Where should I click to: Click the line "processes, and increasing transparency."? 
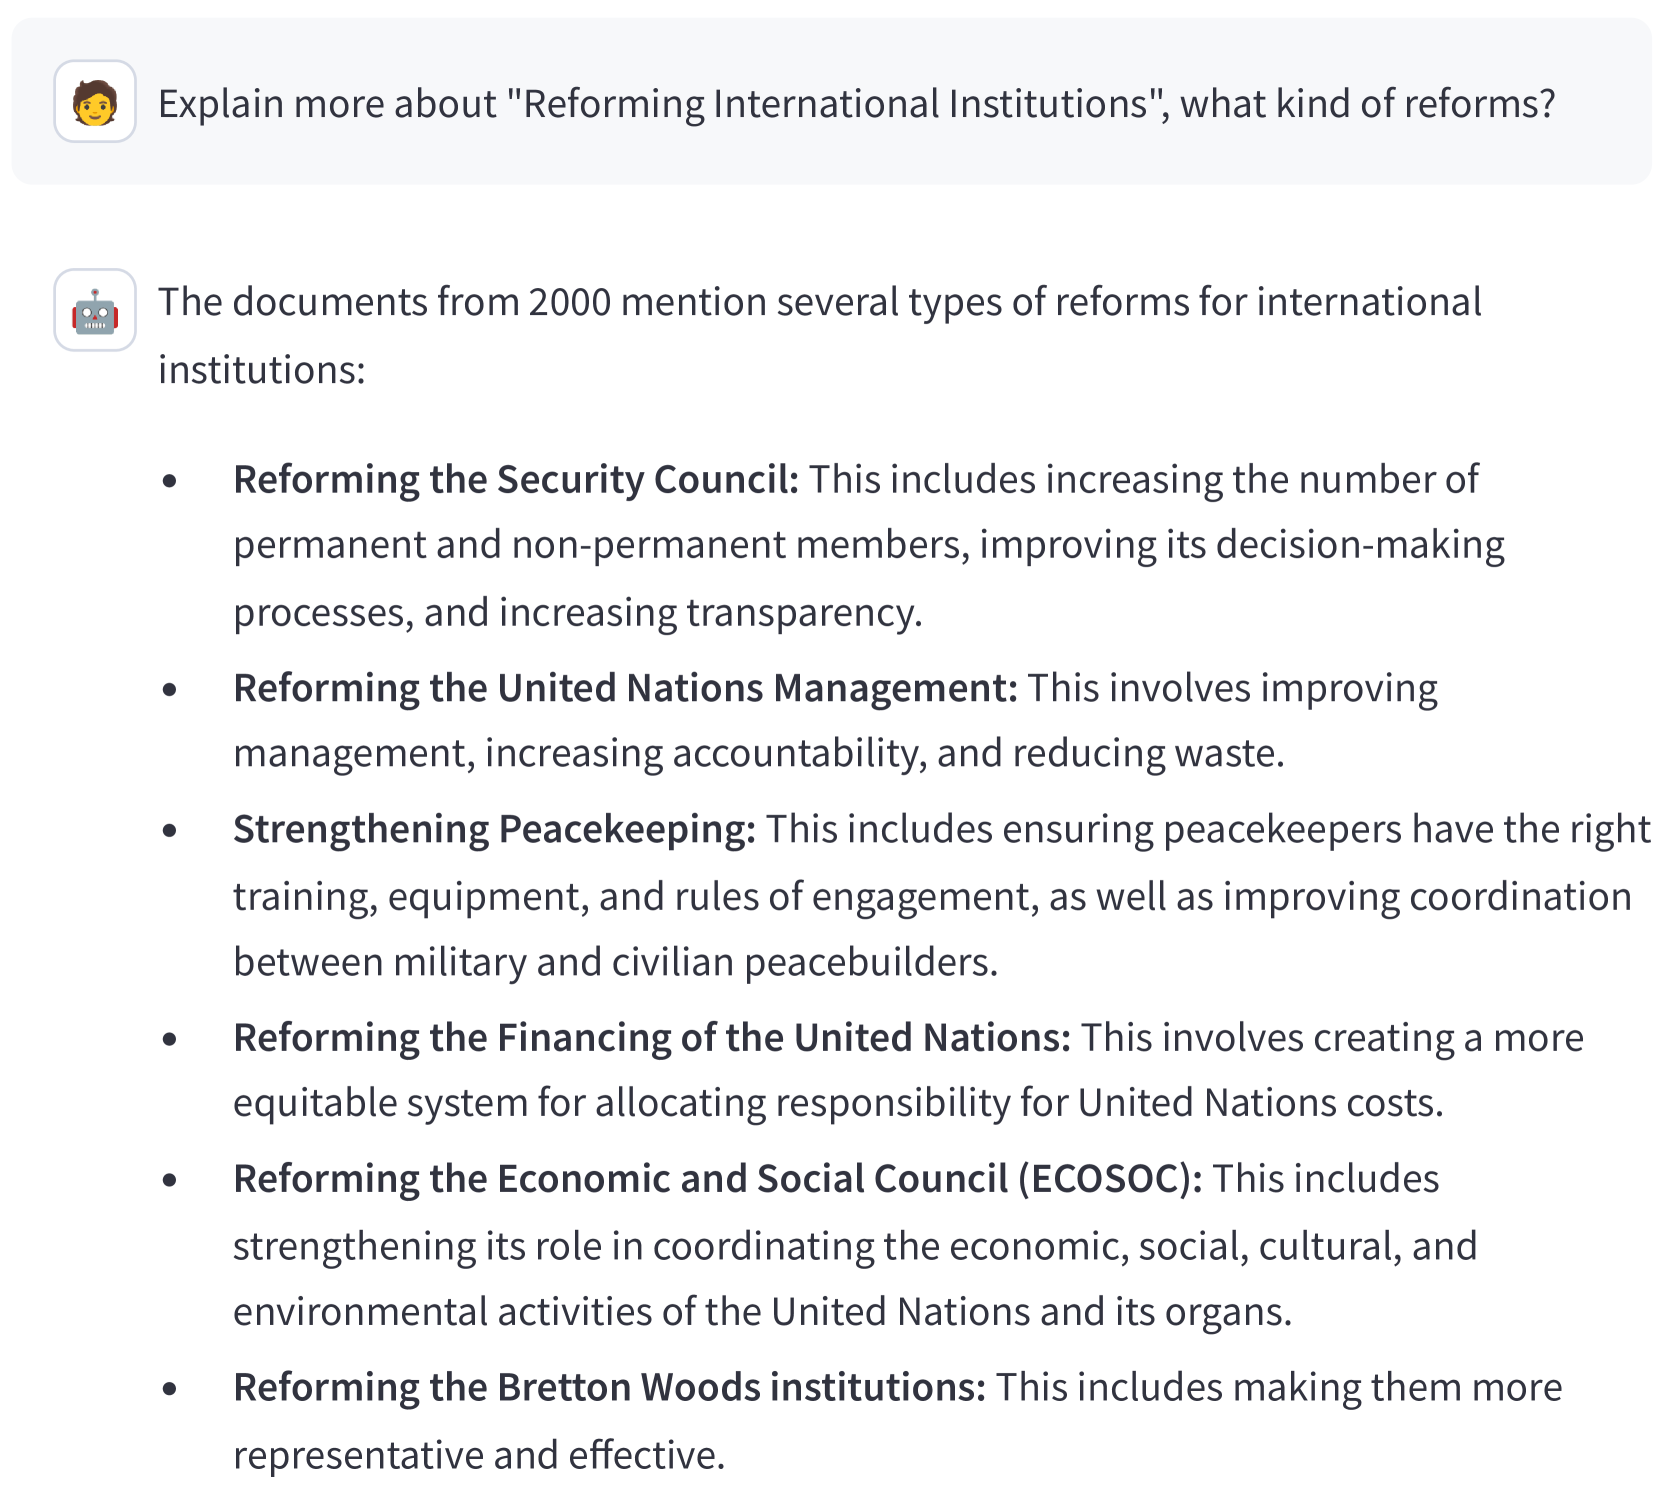(x=577, y=613)
